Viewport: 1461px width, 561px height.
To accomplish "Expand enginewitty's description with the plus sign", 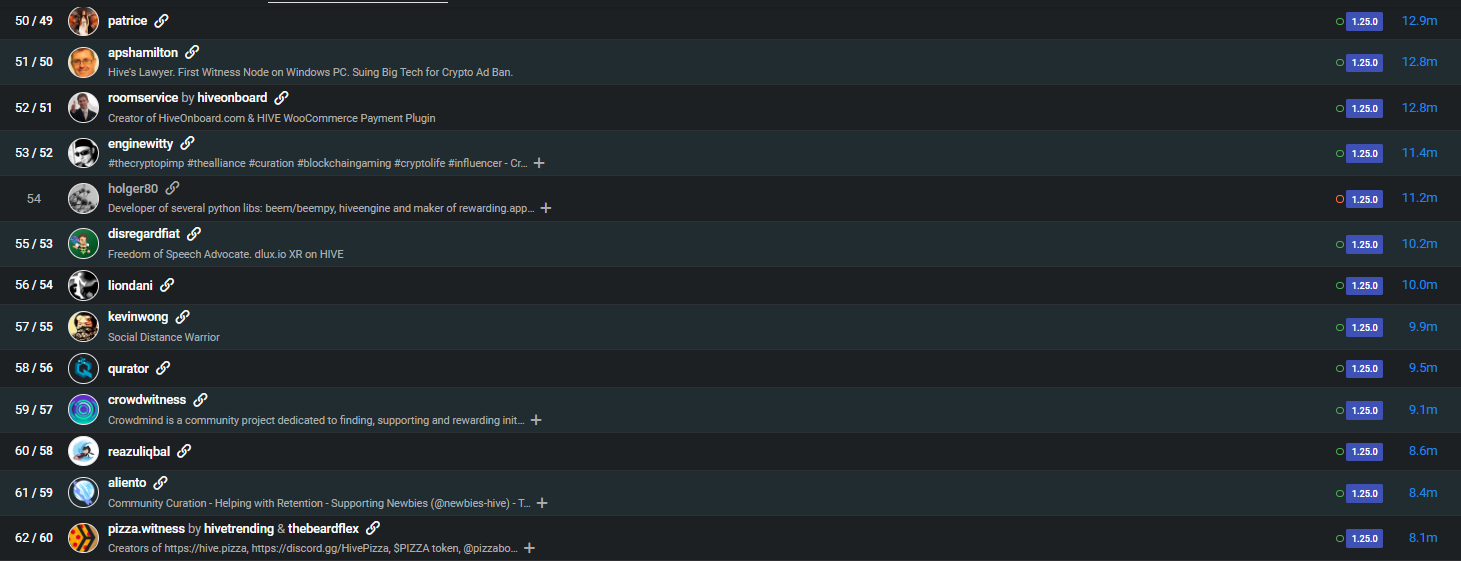I will tap(540, 163).
